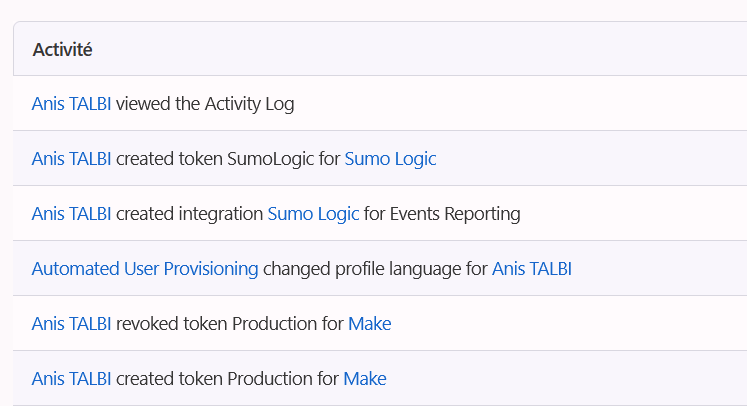Click the 'viewed the Activity Log' text
Viewport: 747px width, 406px height.
tap(205, 103)
